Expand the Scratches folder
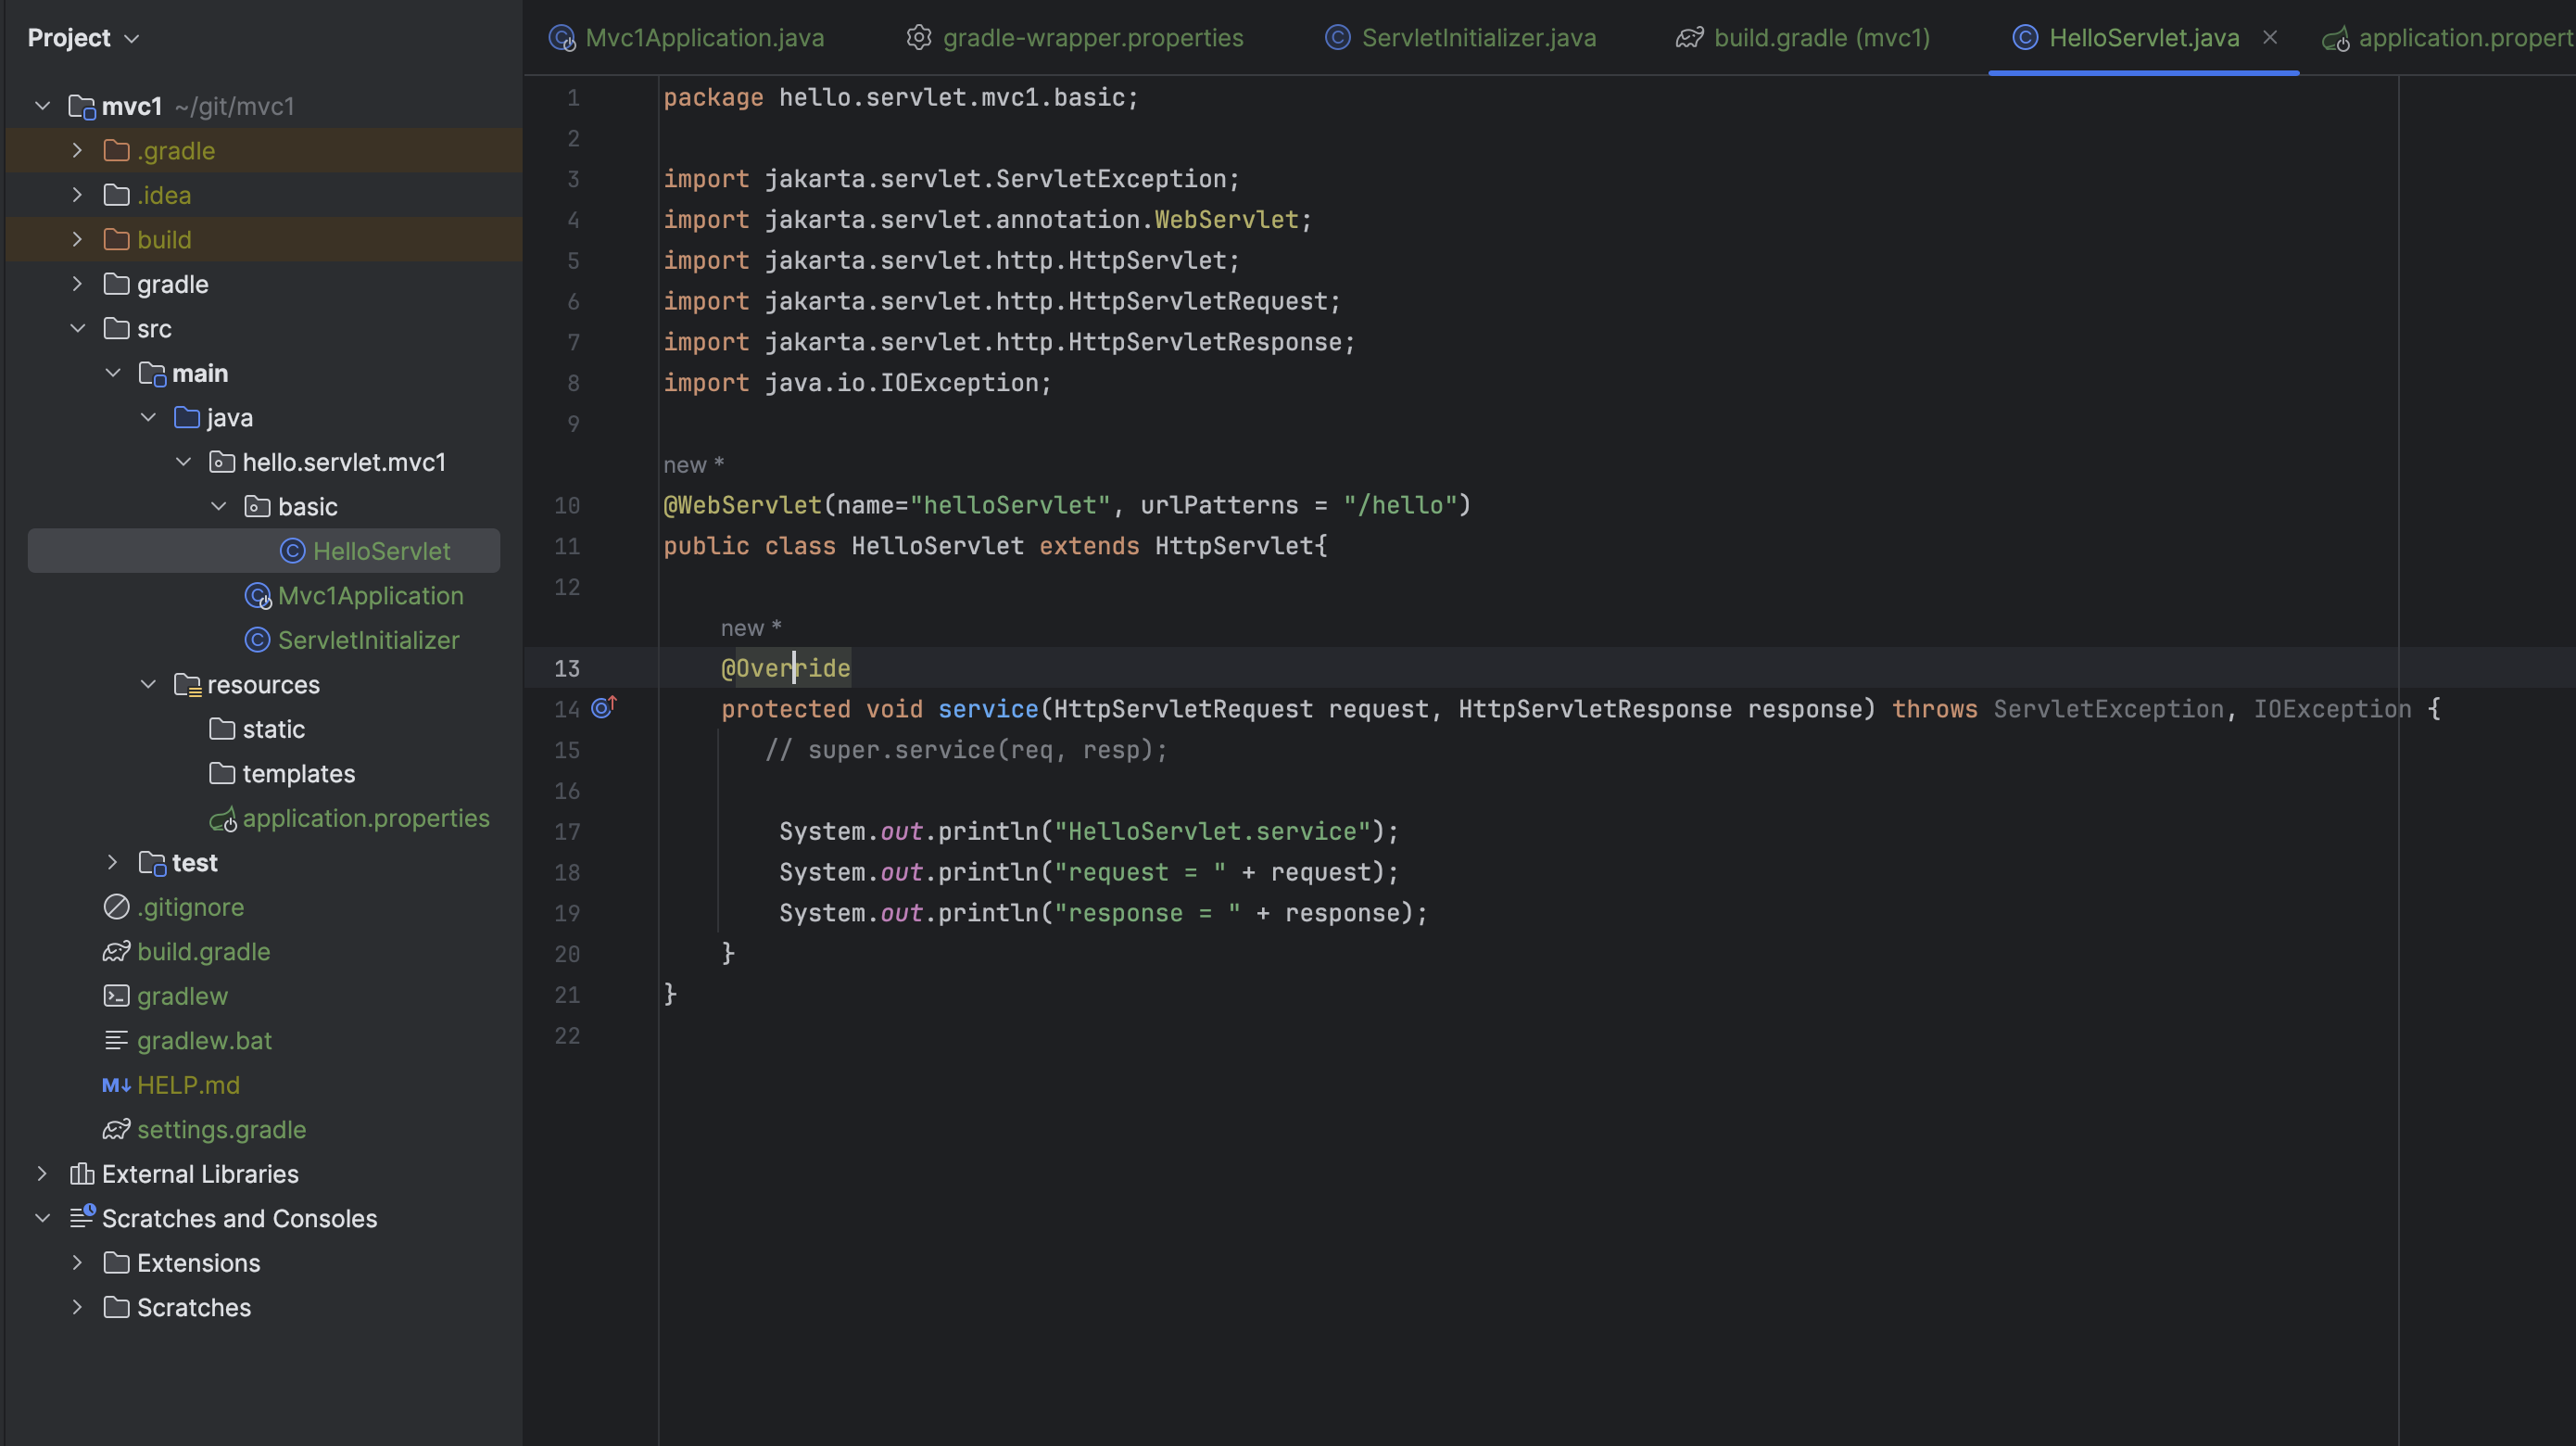 (x=77, y=1307)
